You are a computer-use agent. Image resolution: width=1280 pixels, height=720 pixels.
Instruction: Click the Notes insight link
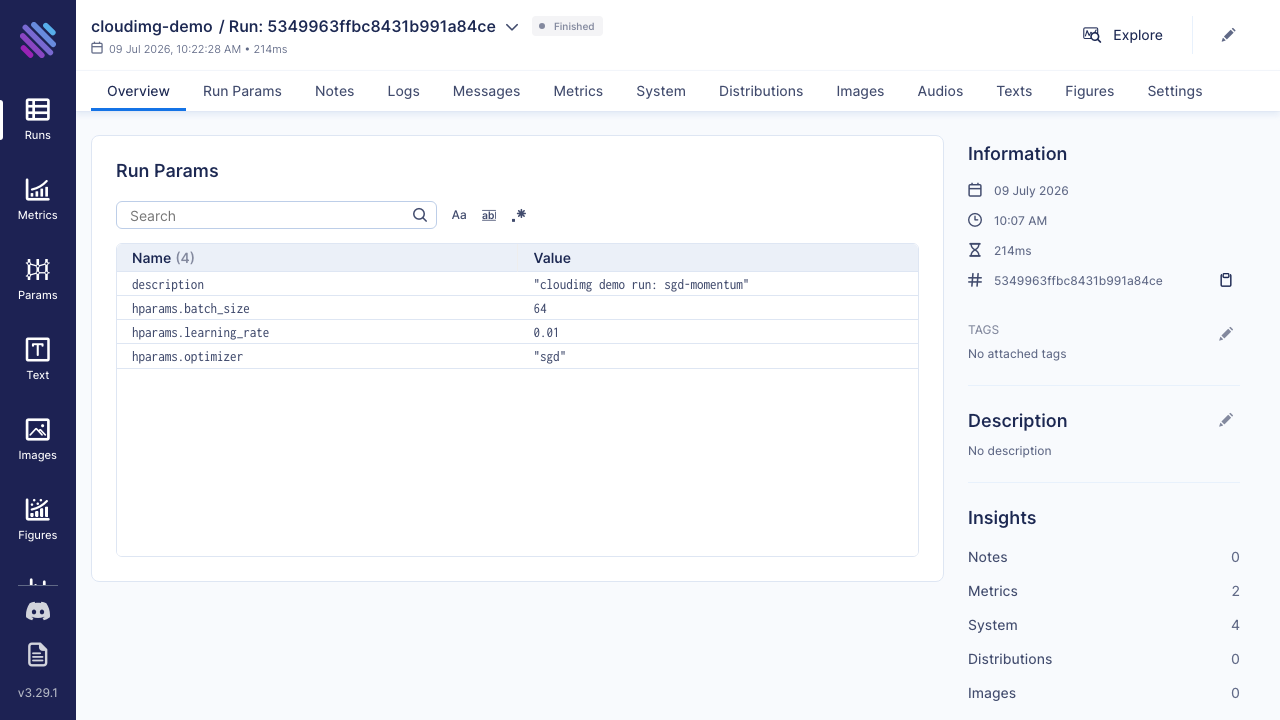click(1104, 557)
